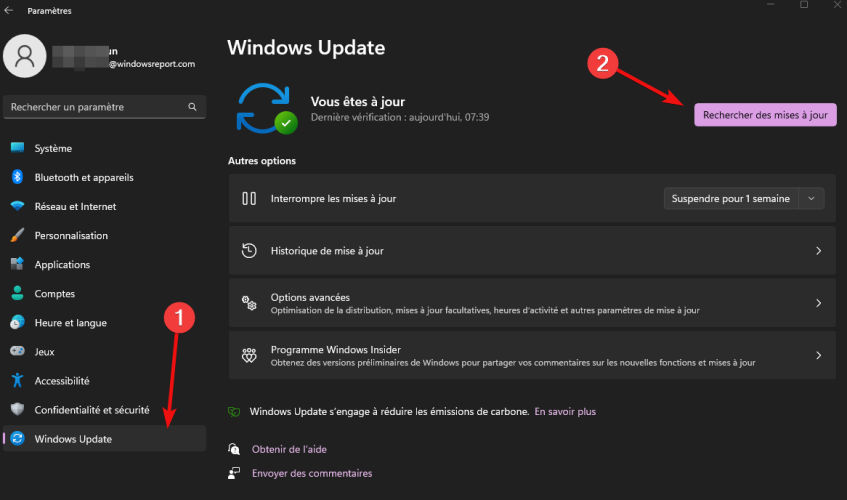Go to the Jeux section

[x=104, y=352]
